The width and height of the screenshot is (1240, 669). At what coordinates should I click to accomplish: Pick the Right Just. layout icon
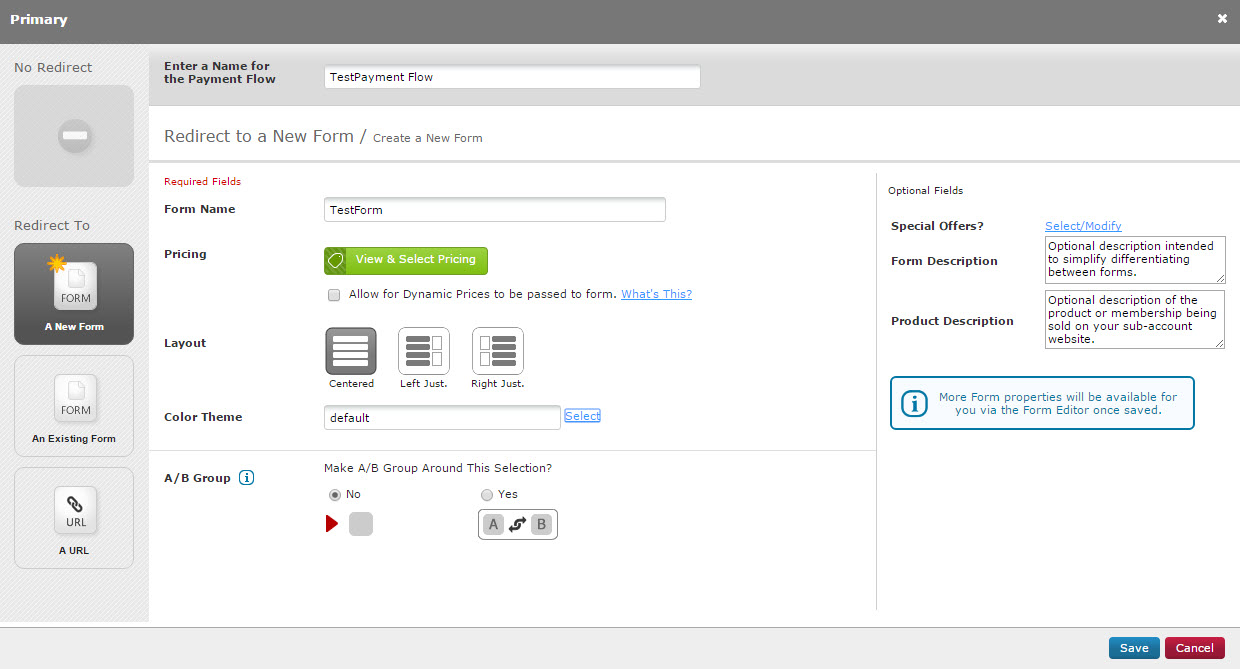click(x=498, y=352)
